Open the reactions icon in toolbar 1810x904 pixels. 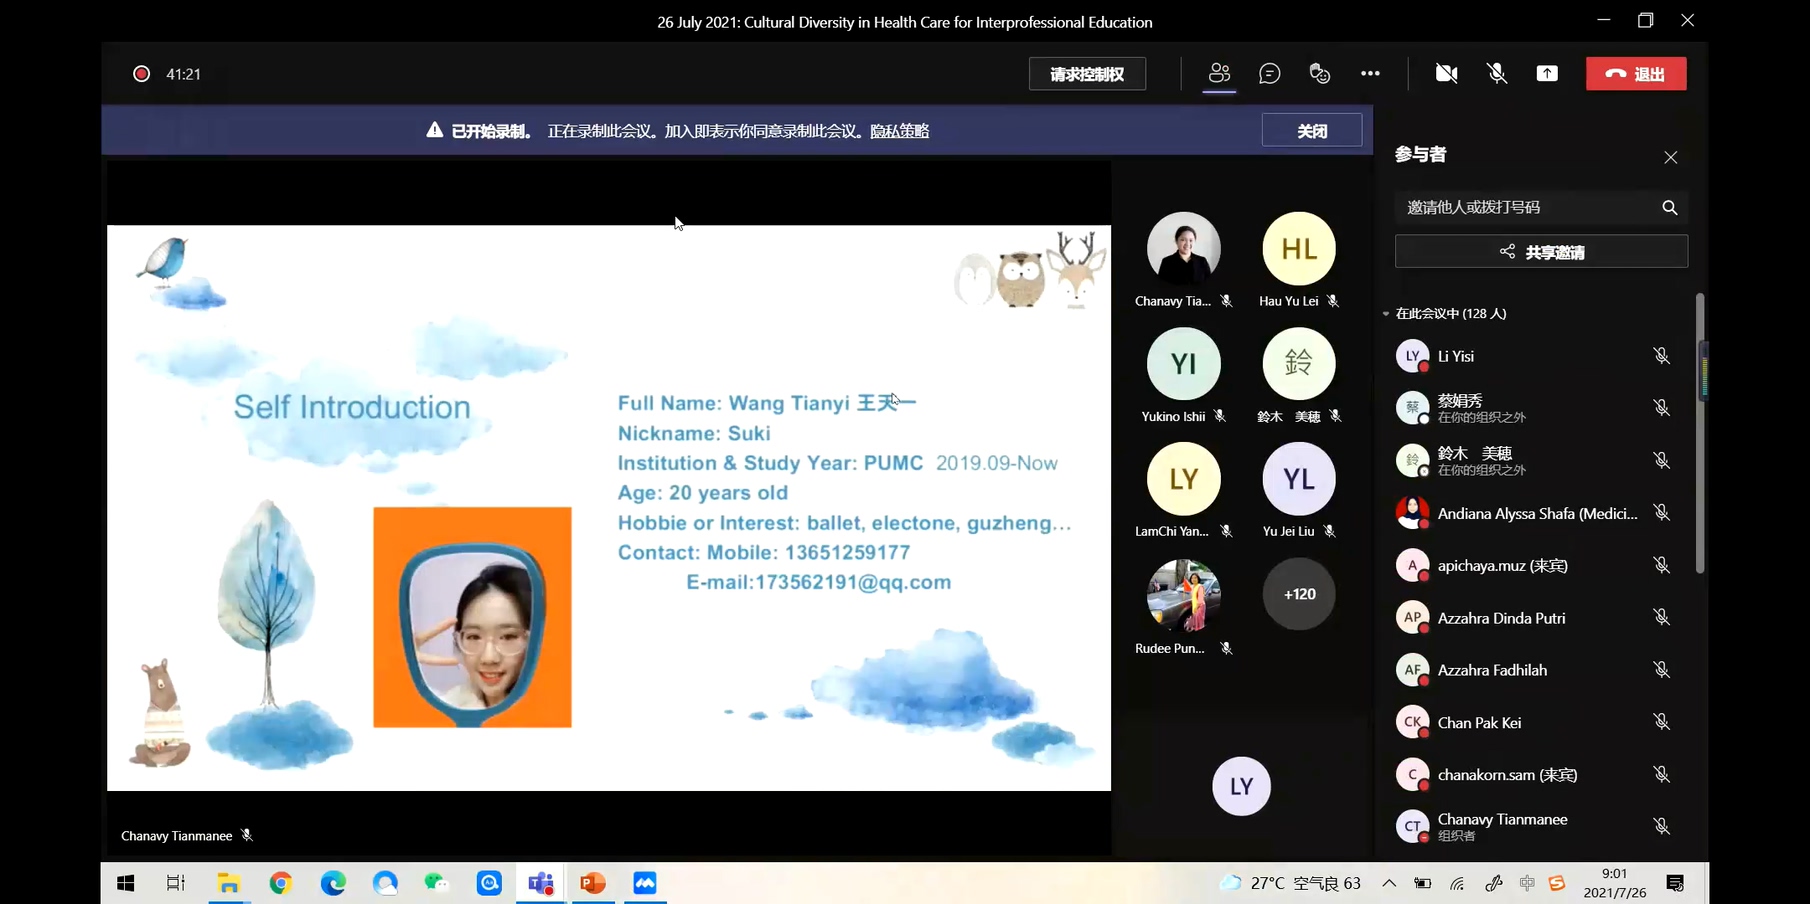1320,73
